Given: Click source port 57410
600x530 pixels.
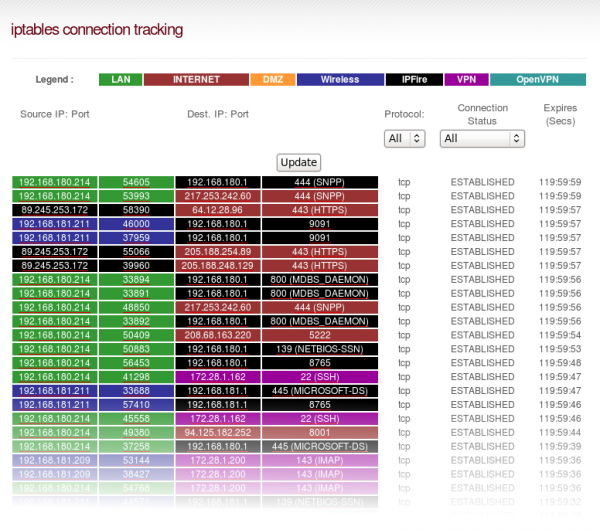Looking at the screenshot, I should [136, 405].
